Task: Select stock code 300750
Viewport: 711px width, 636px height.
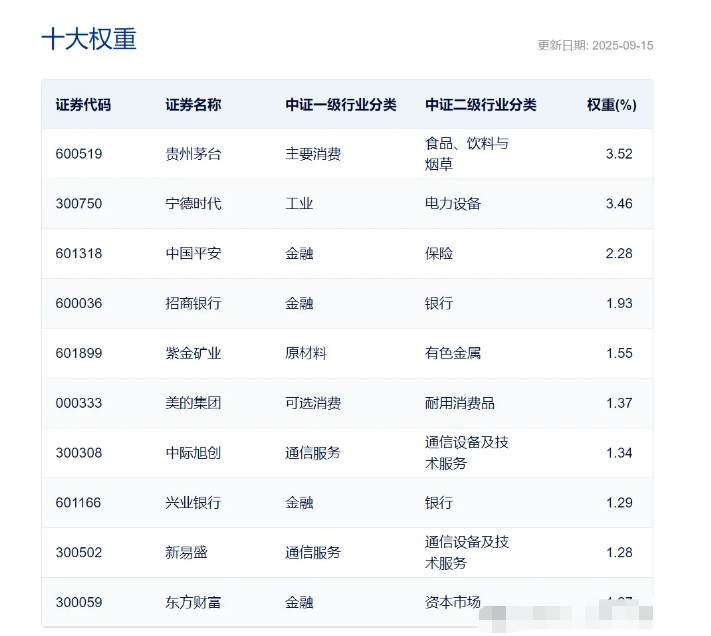Action: coord(79,204)
